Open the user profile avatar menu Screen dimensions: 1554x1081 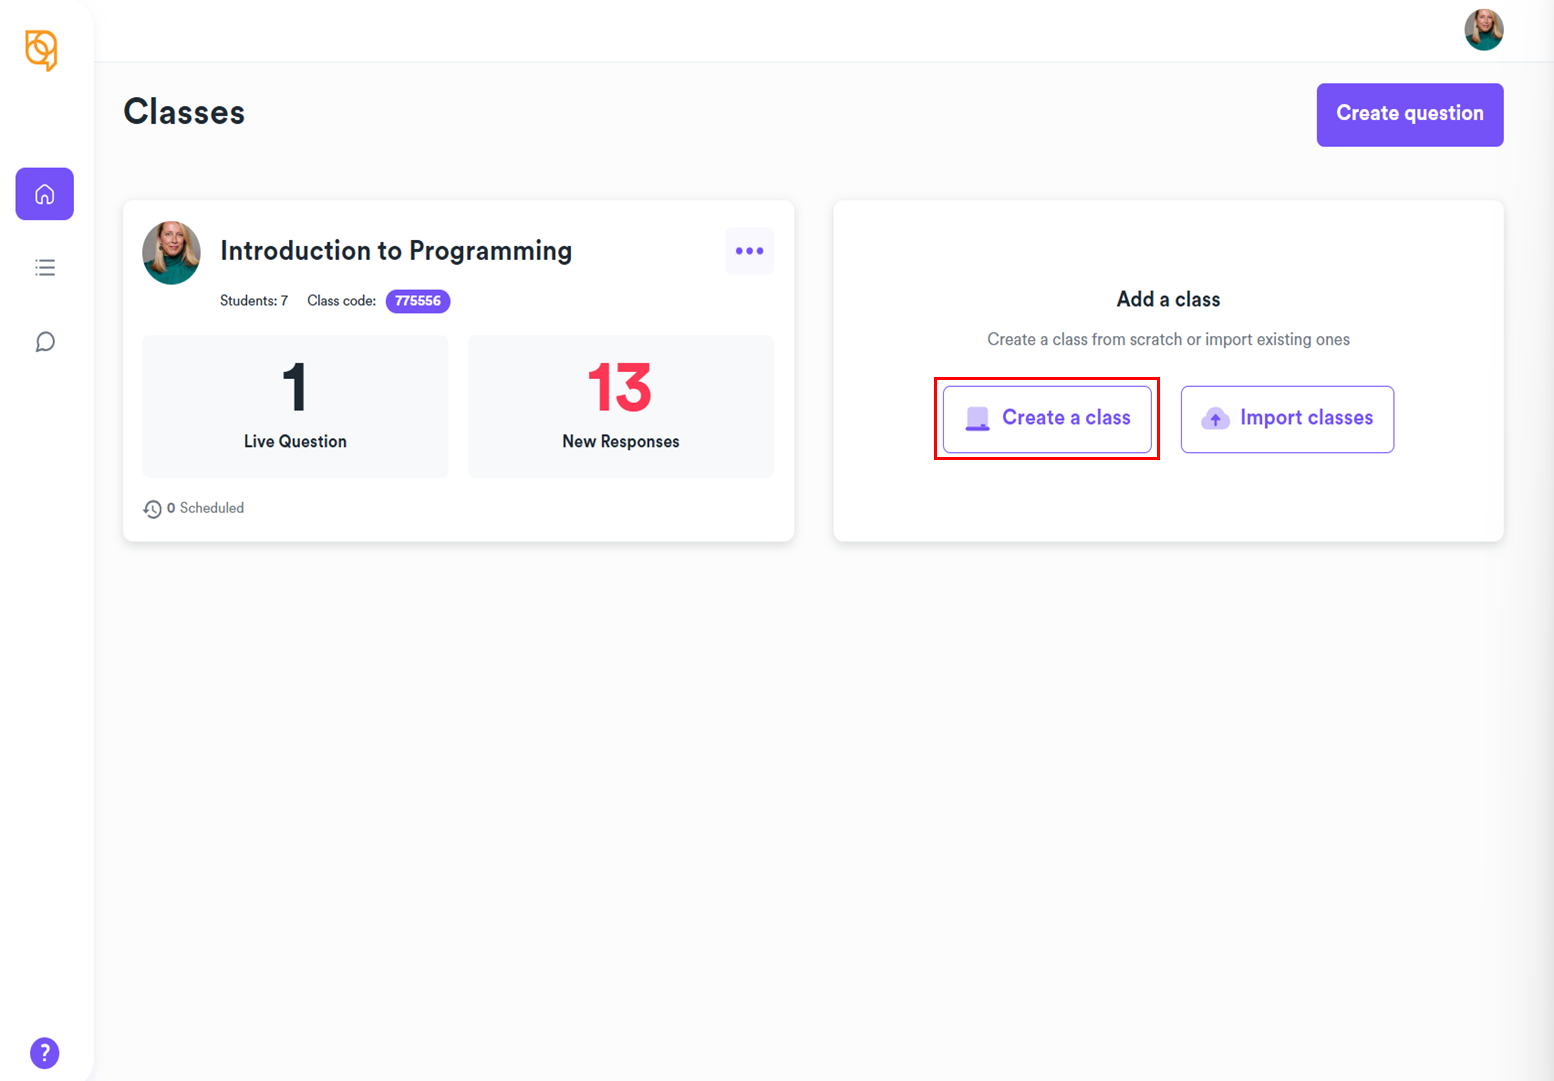(x=1483, y=30)
